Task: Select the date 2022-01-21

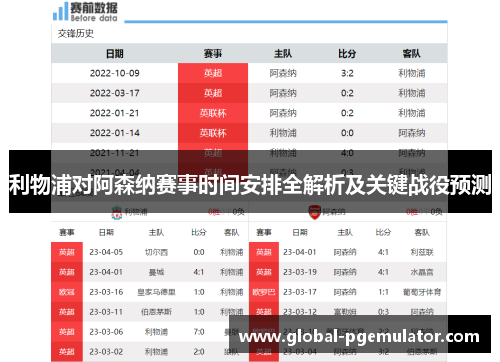Action: tap(115, 113)
